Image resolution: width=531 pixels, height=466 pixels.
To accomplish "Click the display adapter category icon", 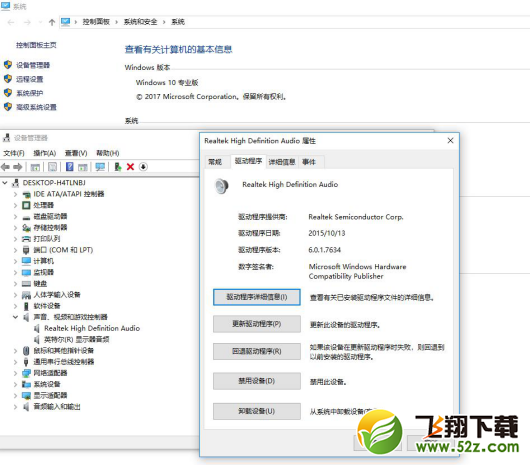I will coord(26,395).
